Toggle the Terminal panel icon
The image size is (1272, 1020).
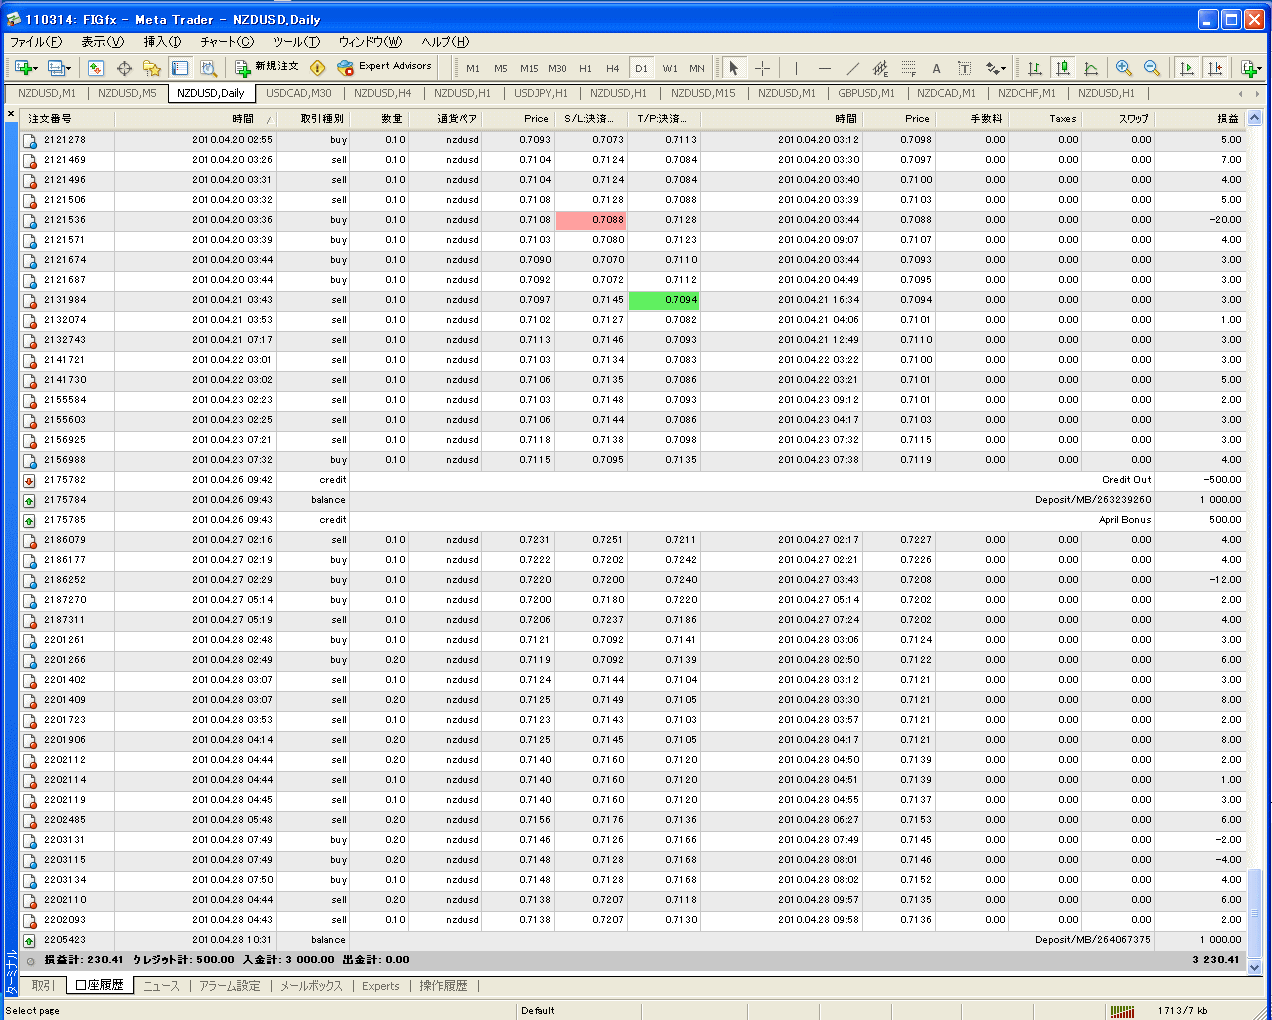pos(180,68)
